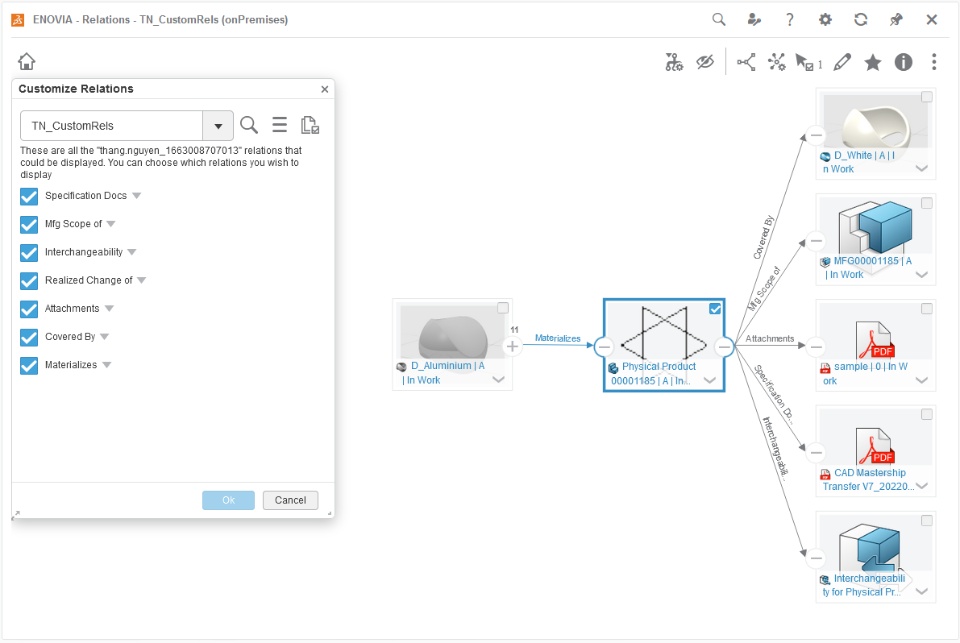Collapse the left minus on Physical Product node
Screen dimensions: 960x643
(x=604, y=347)
